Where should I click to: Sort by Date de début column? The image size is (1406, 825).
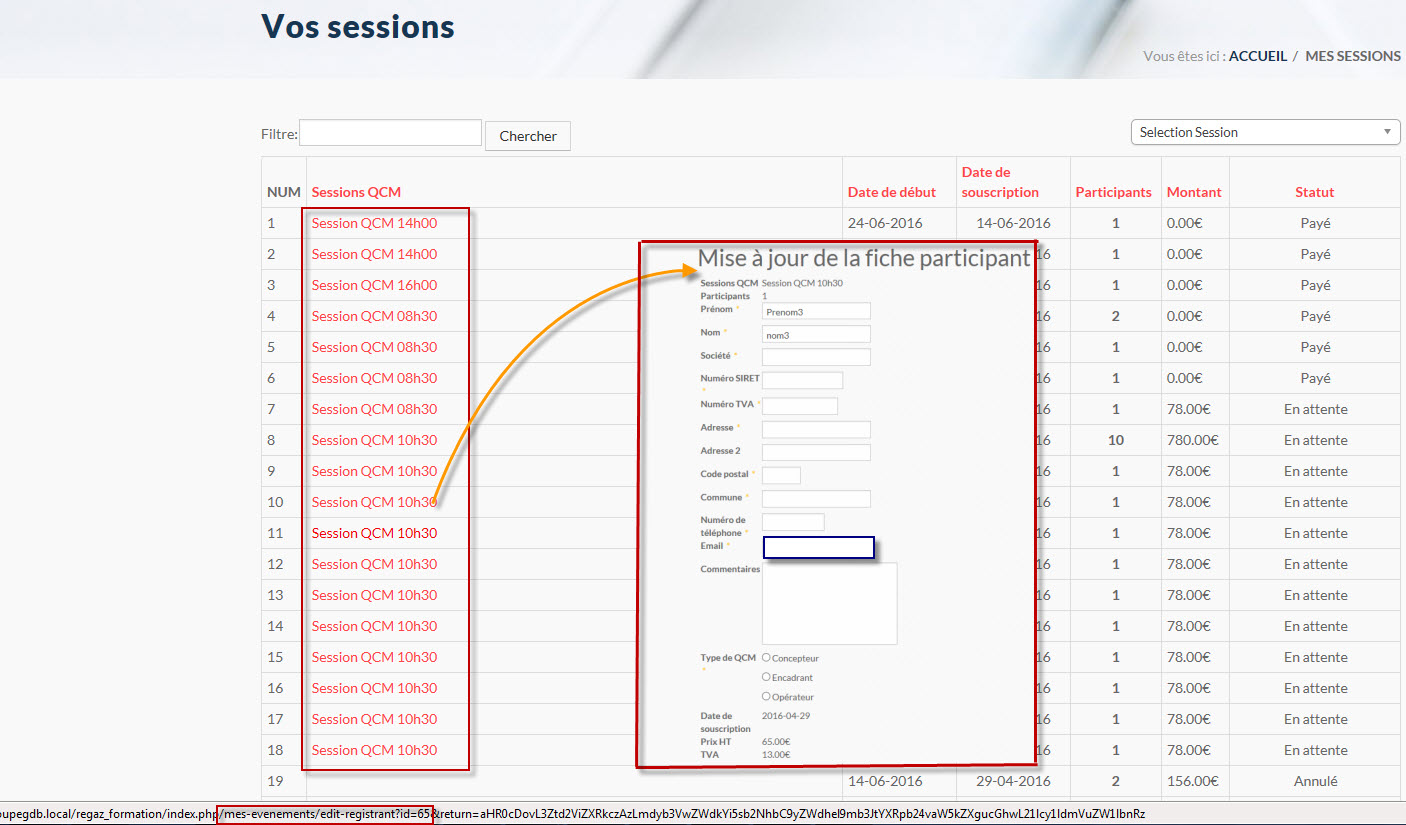[891, 192]
